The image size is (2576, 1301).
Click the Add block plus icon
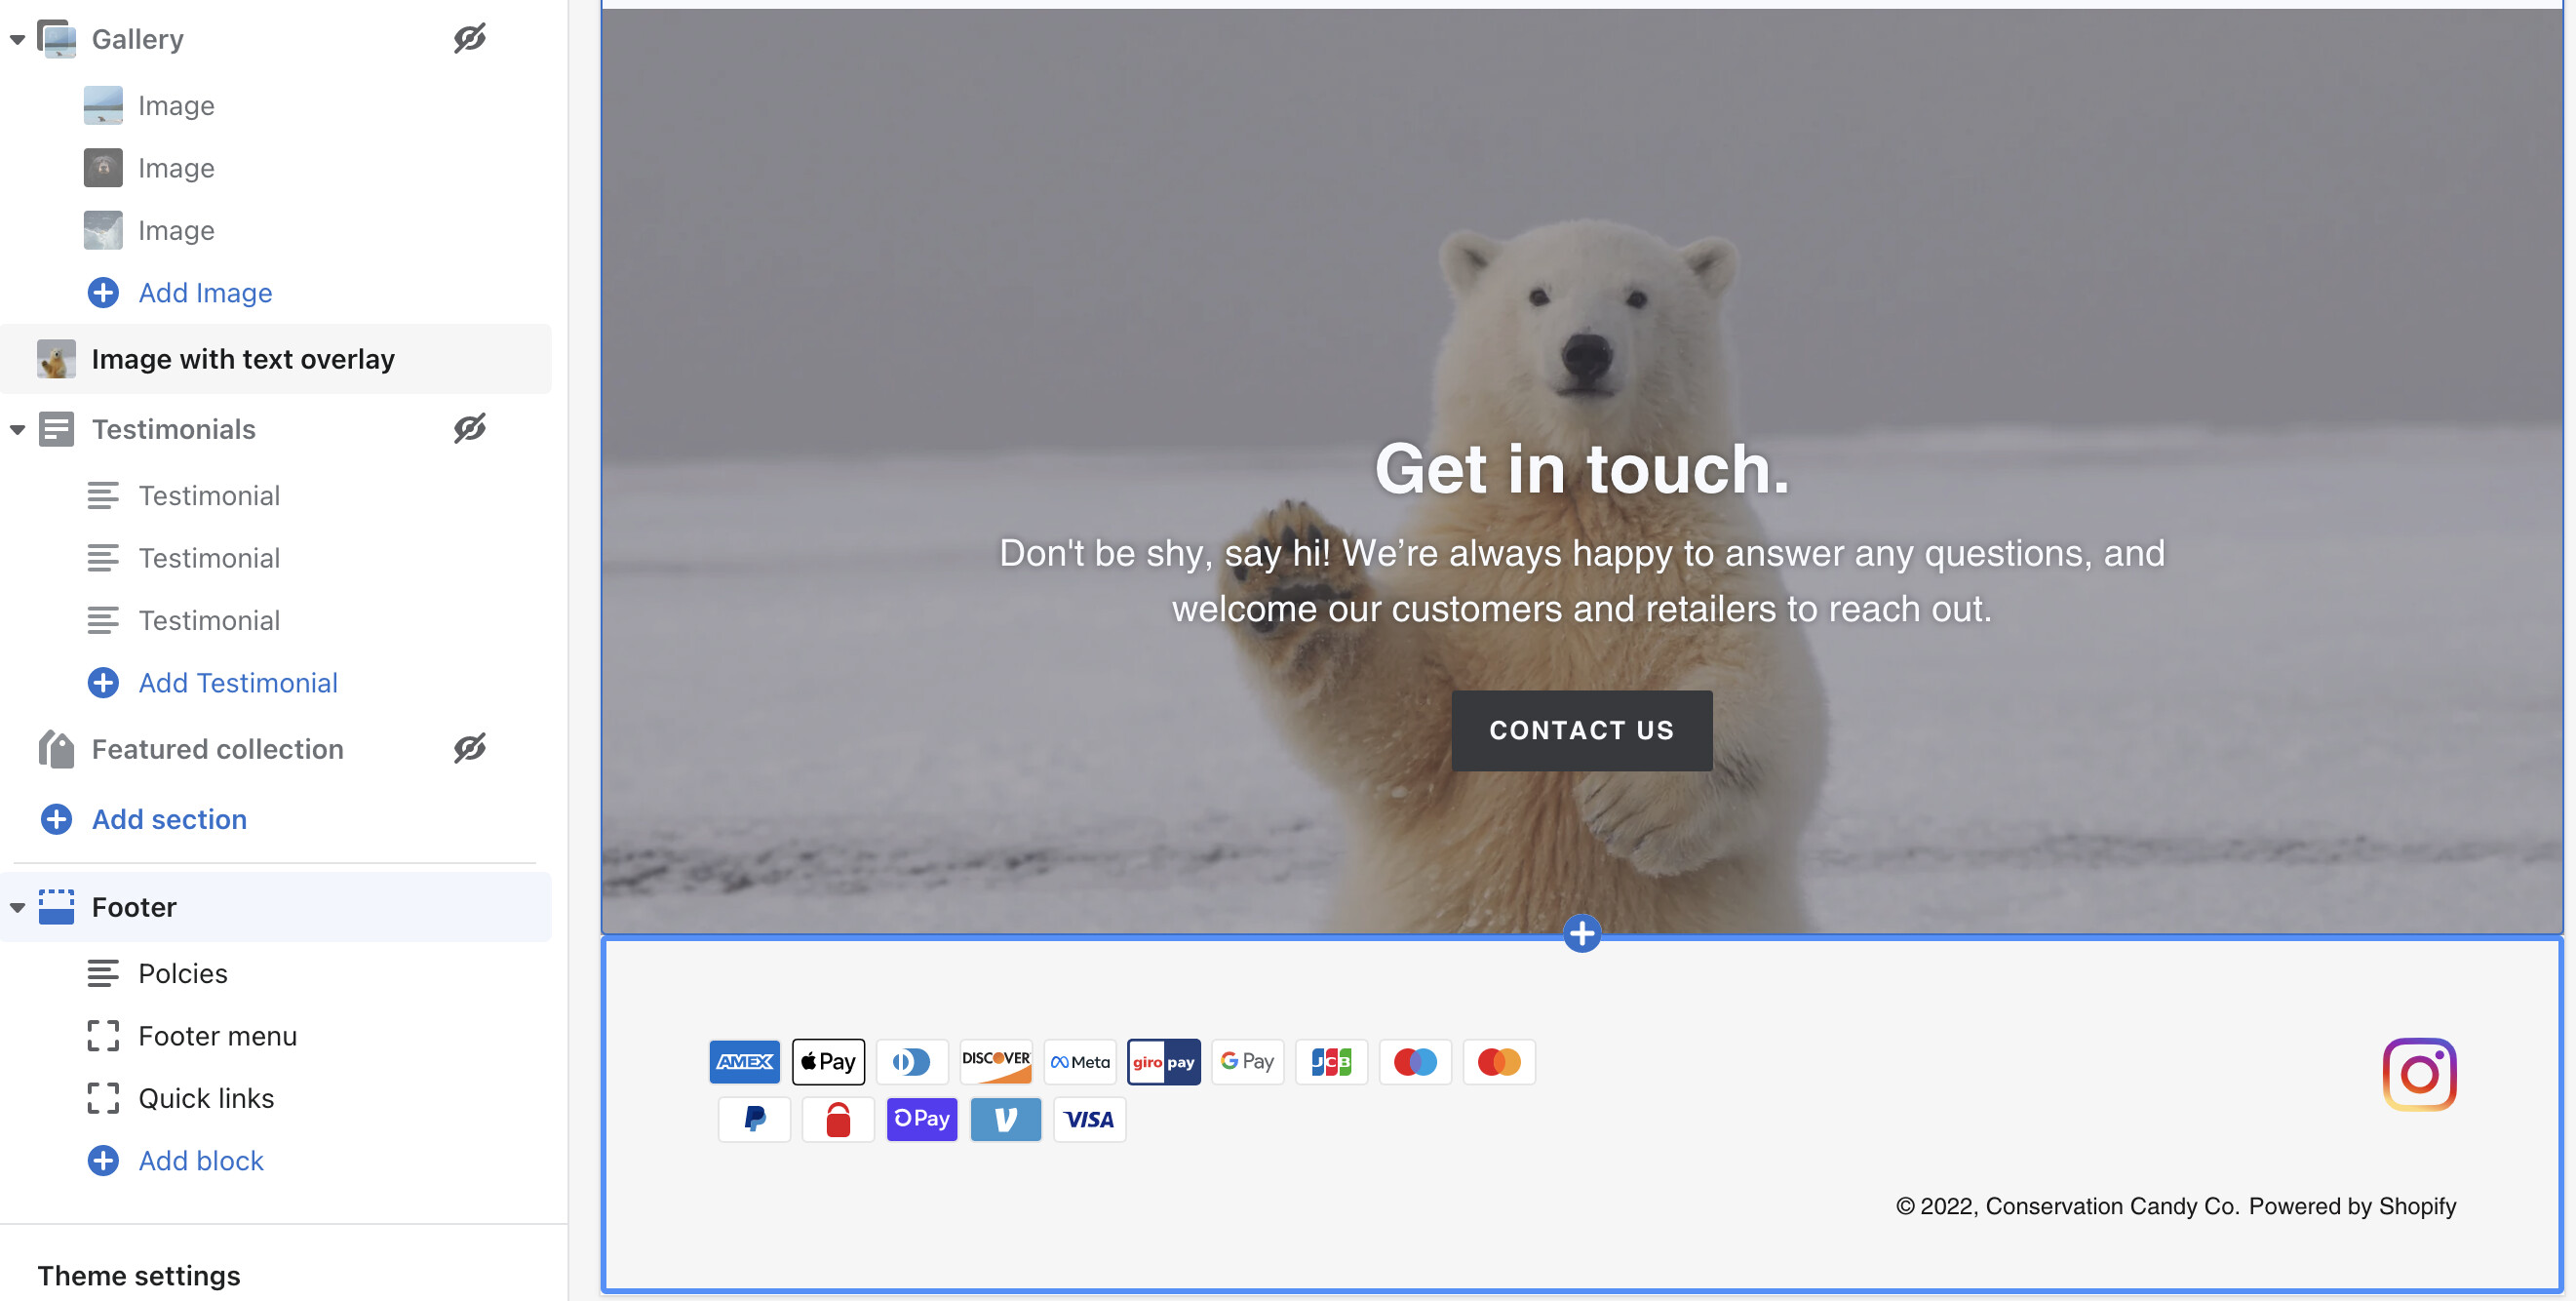pos(103,1160)
